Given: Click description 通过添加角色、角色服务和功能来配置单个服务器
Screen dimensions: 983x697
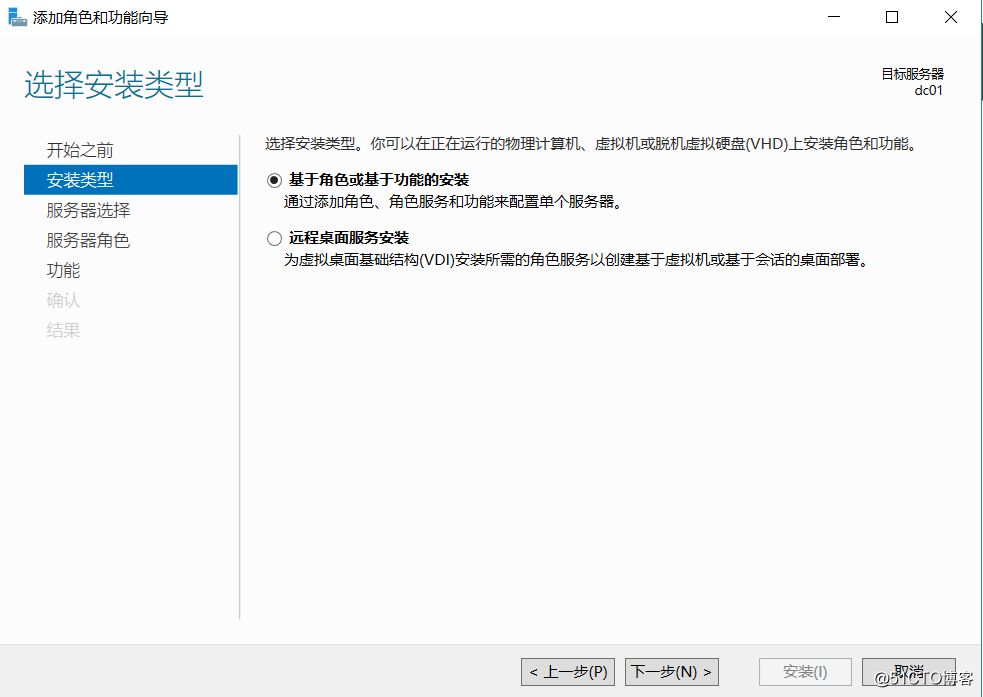Looking at the screenshot, I should click(453, 202).
